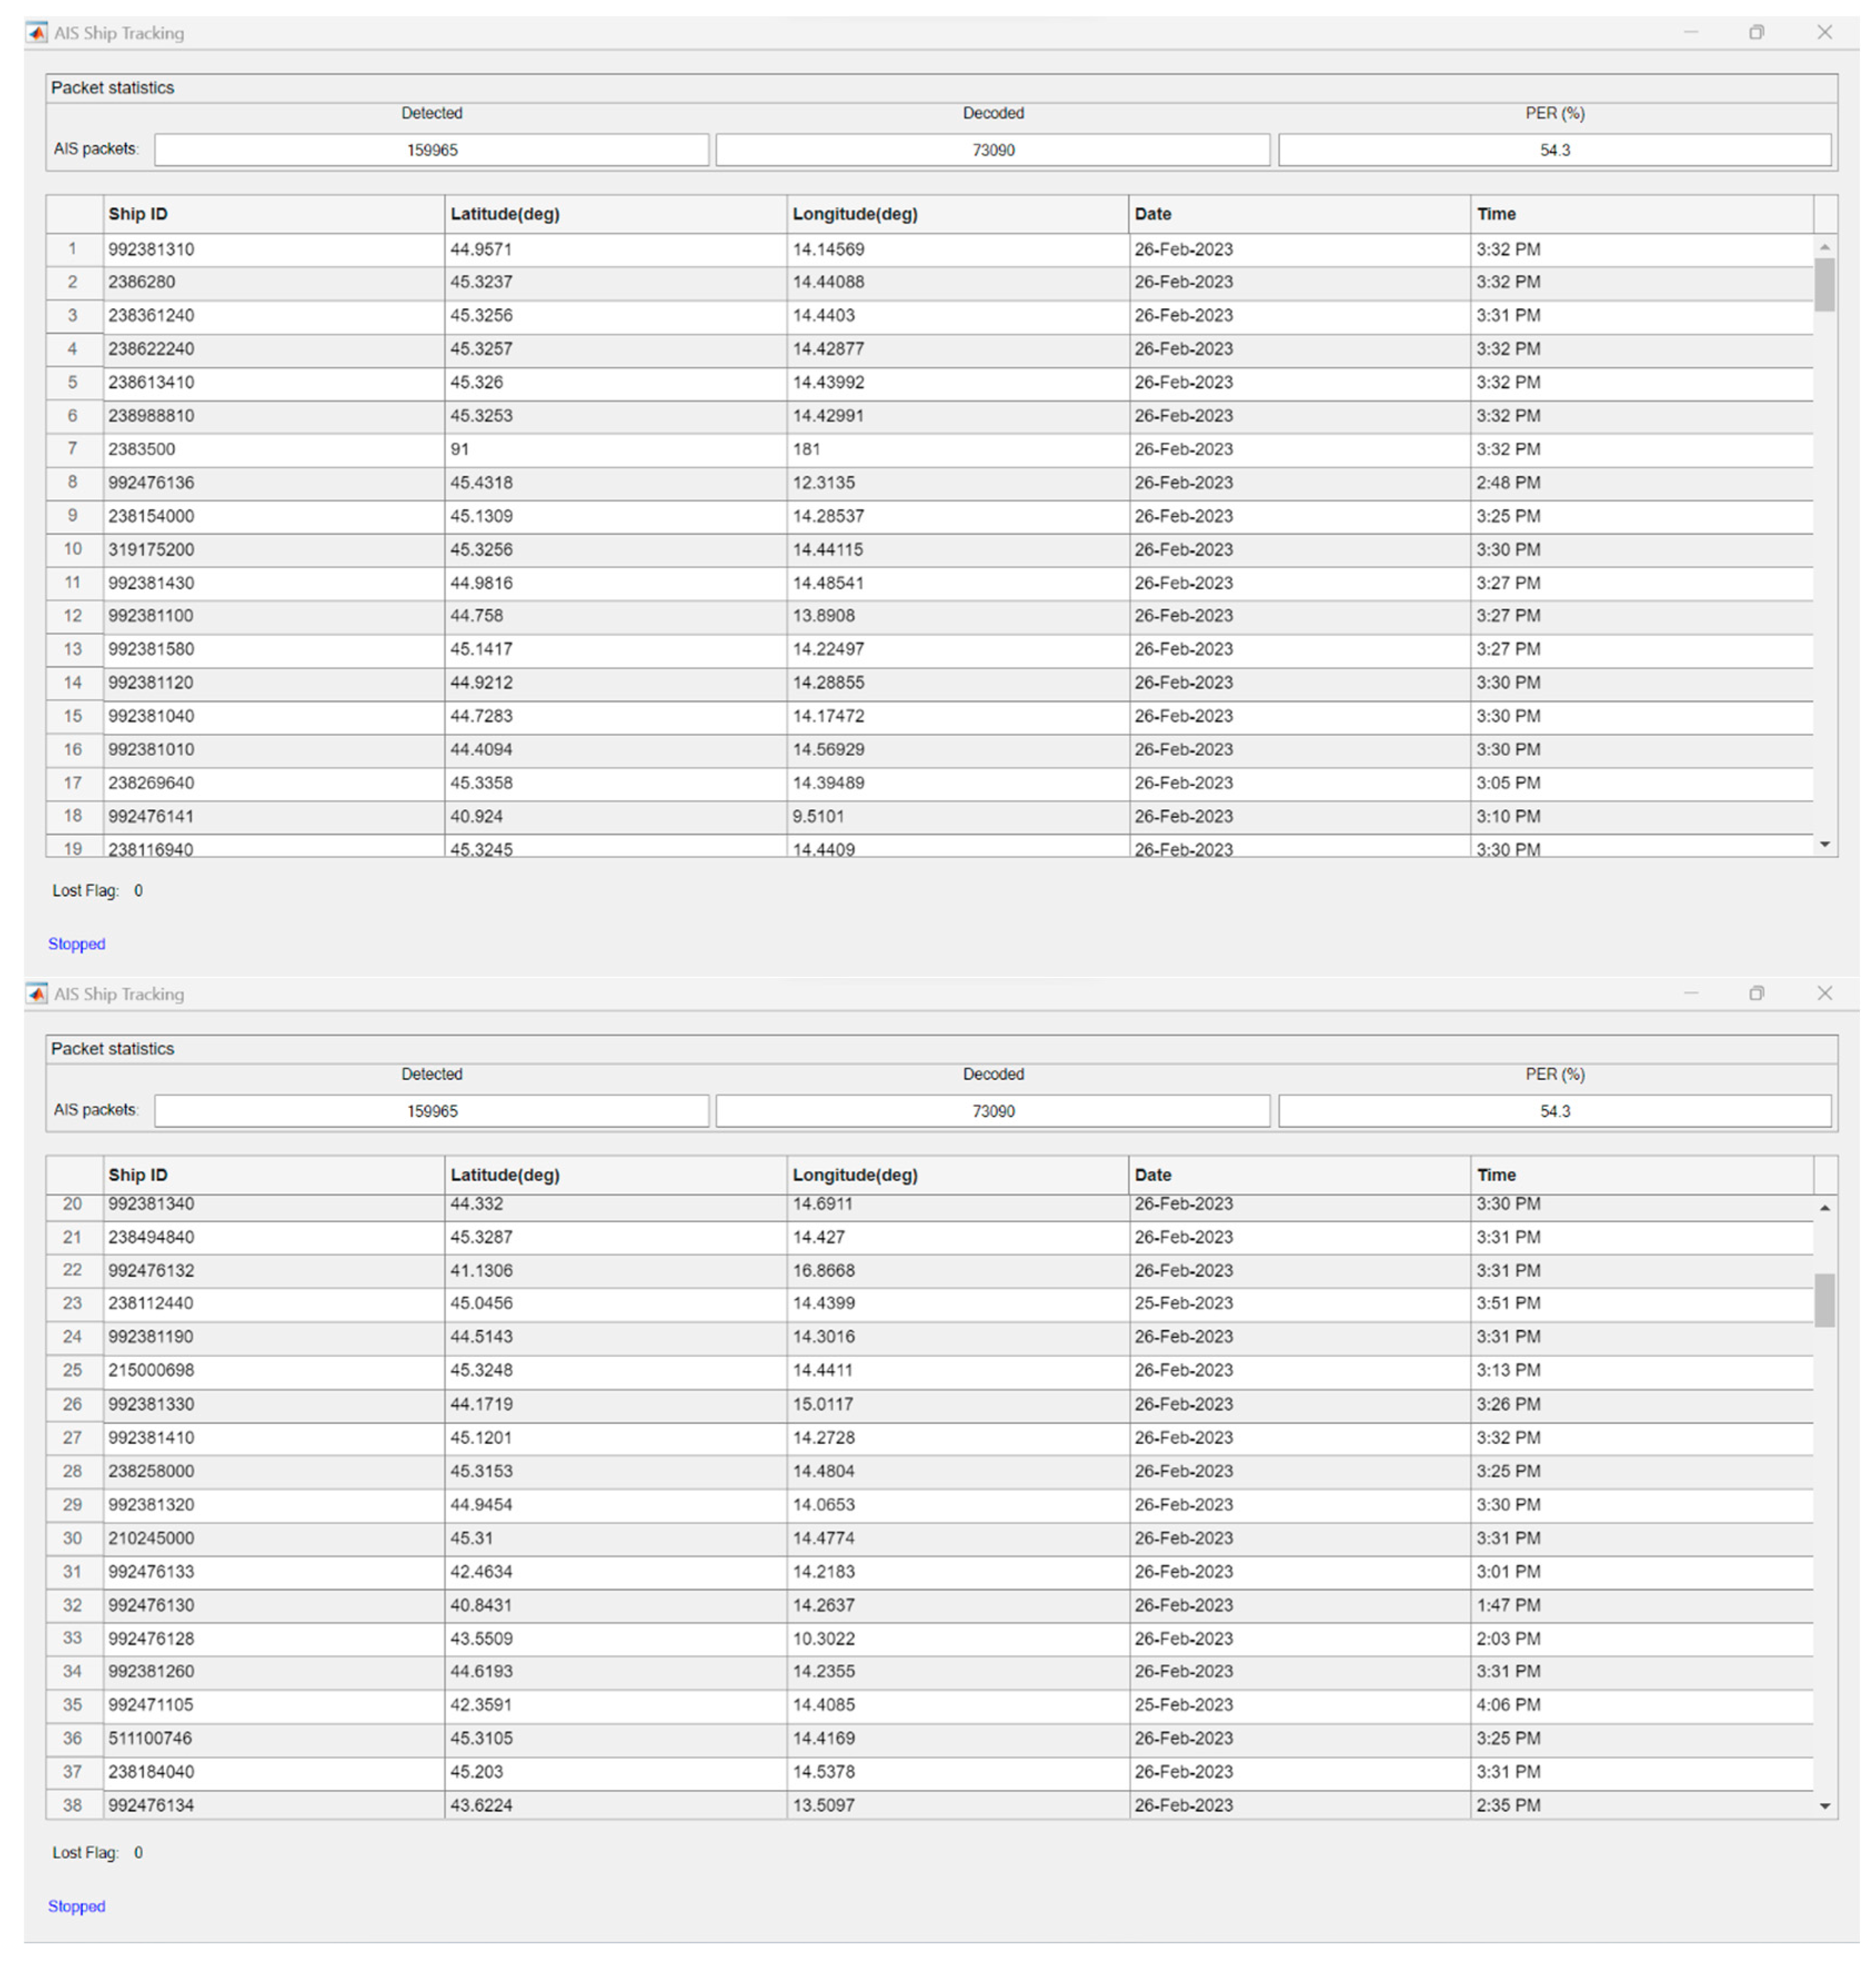Select the Detected packets field showing 159965
Screen dimensions: 1876x1962
pos(431,150)
